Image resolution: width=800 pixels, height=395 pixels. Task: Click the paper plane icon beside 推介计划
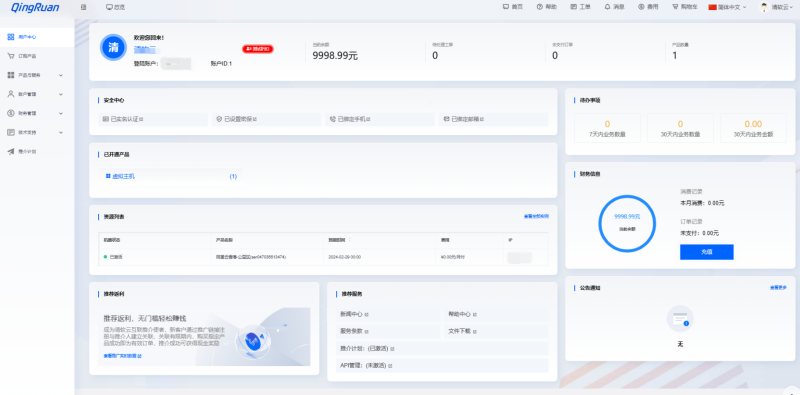pyautogui.click(x=11, y=152)
